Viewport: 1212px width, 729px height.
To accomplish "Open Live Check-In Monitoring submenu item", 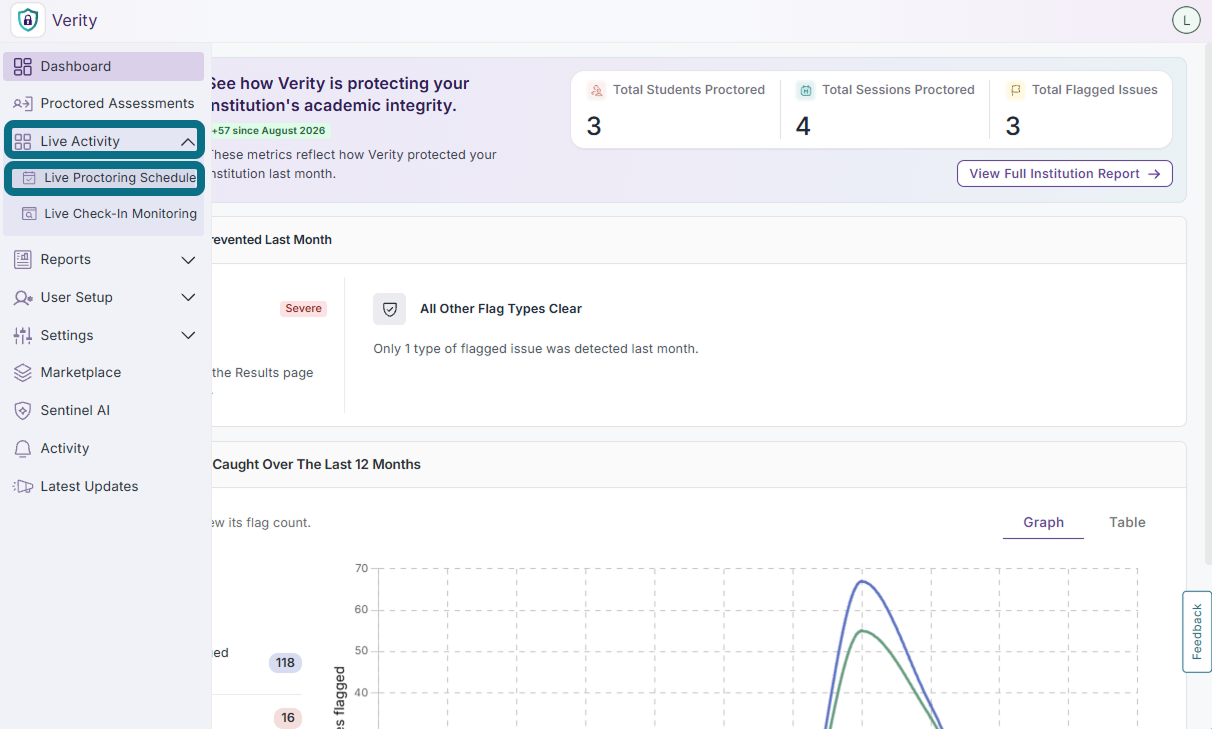I will [108, 214].
